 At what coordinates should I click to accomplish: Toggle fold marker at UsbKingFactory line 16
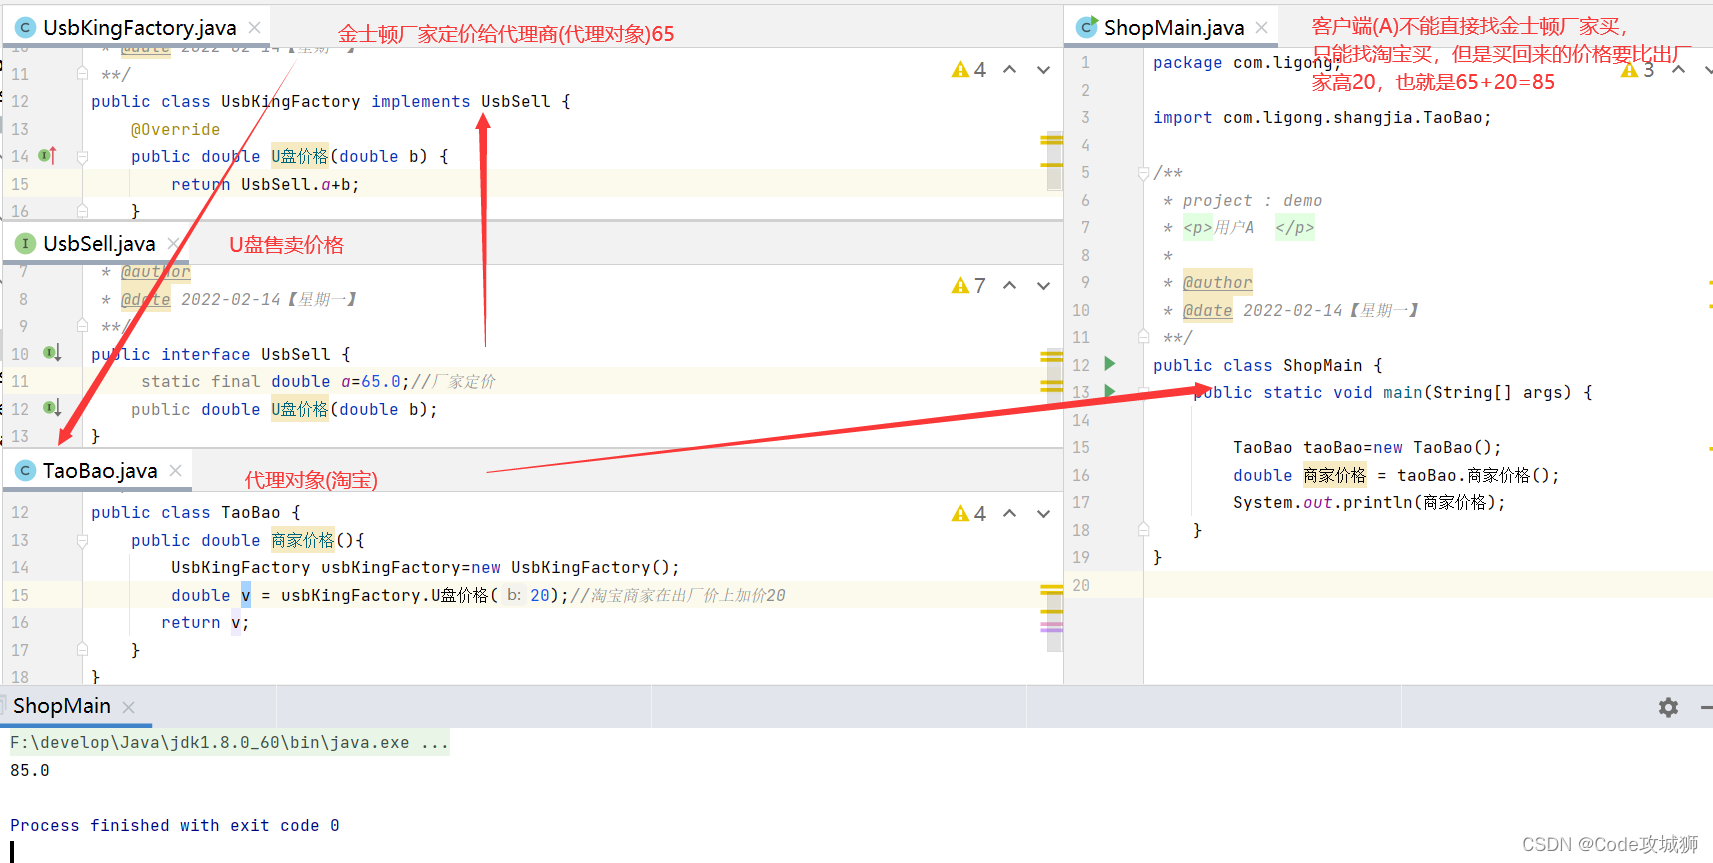pyautogui.click(x=83, y=211)
